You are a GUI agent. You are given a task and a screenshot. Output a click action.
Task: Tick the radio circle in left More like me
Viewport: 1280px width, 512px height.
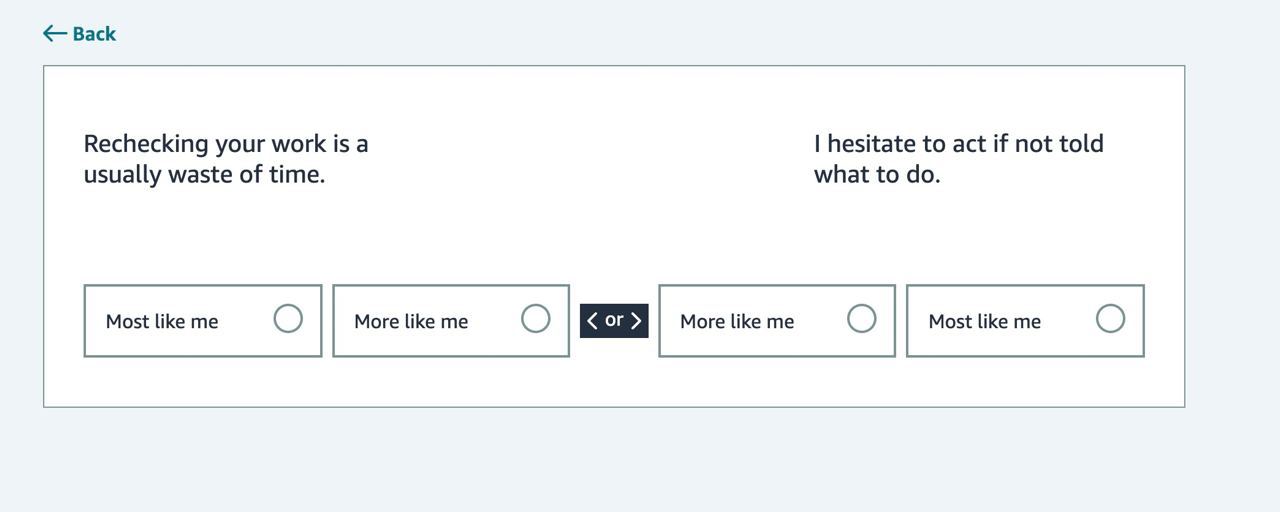[536, 319]
